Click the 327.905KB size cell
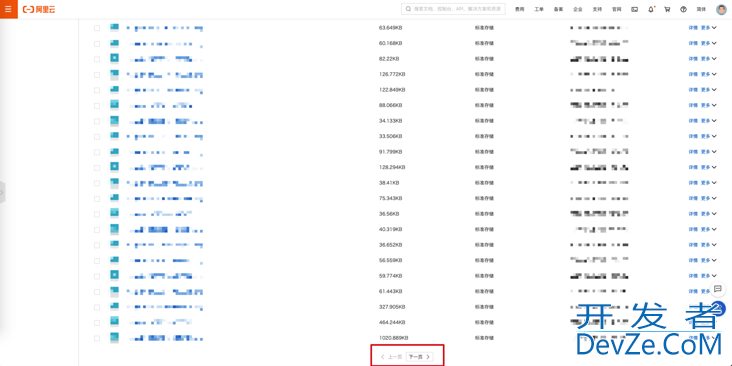This screenshot has height=366, width=732. [x=392, y=307]
